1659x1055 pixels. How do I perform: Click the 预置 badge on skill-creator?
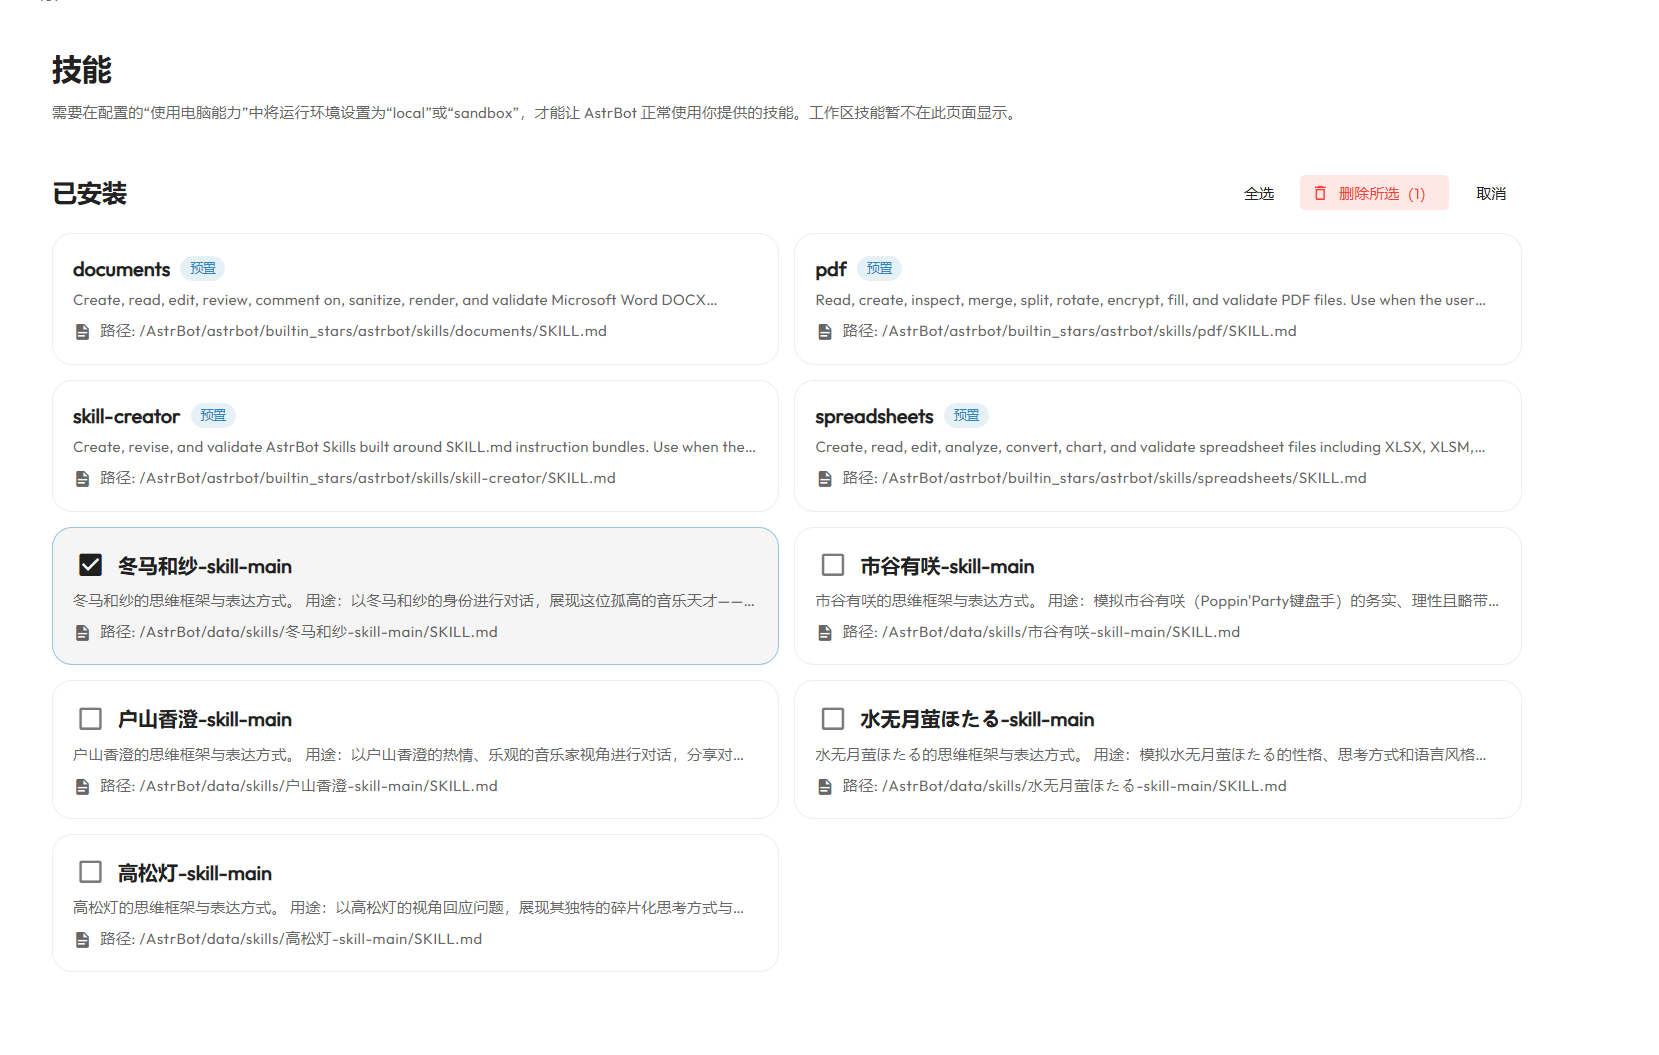213,415
